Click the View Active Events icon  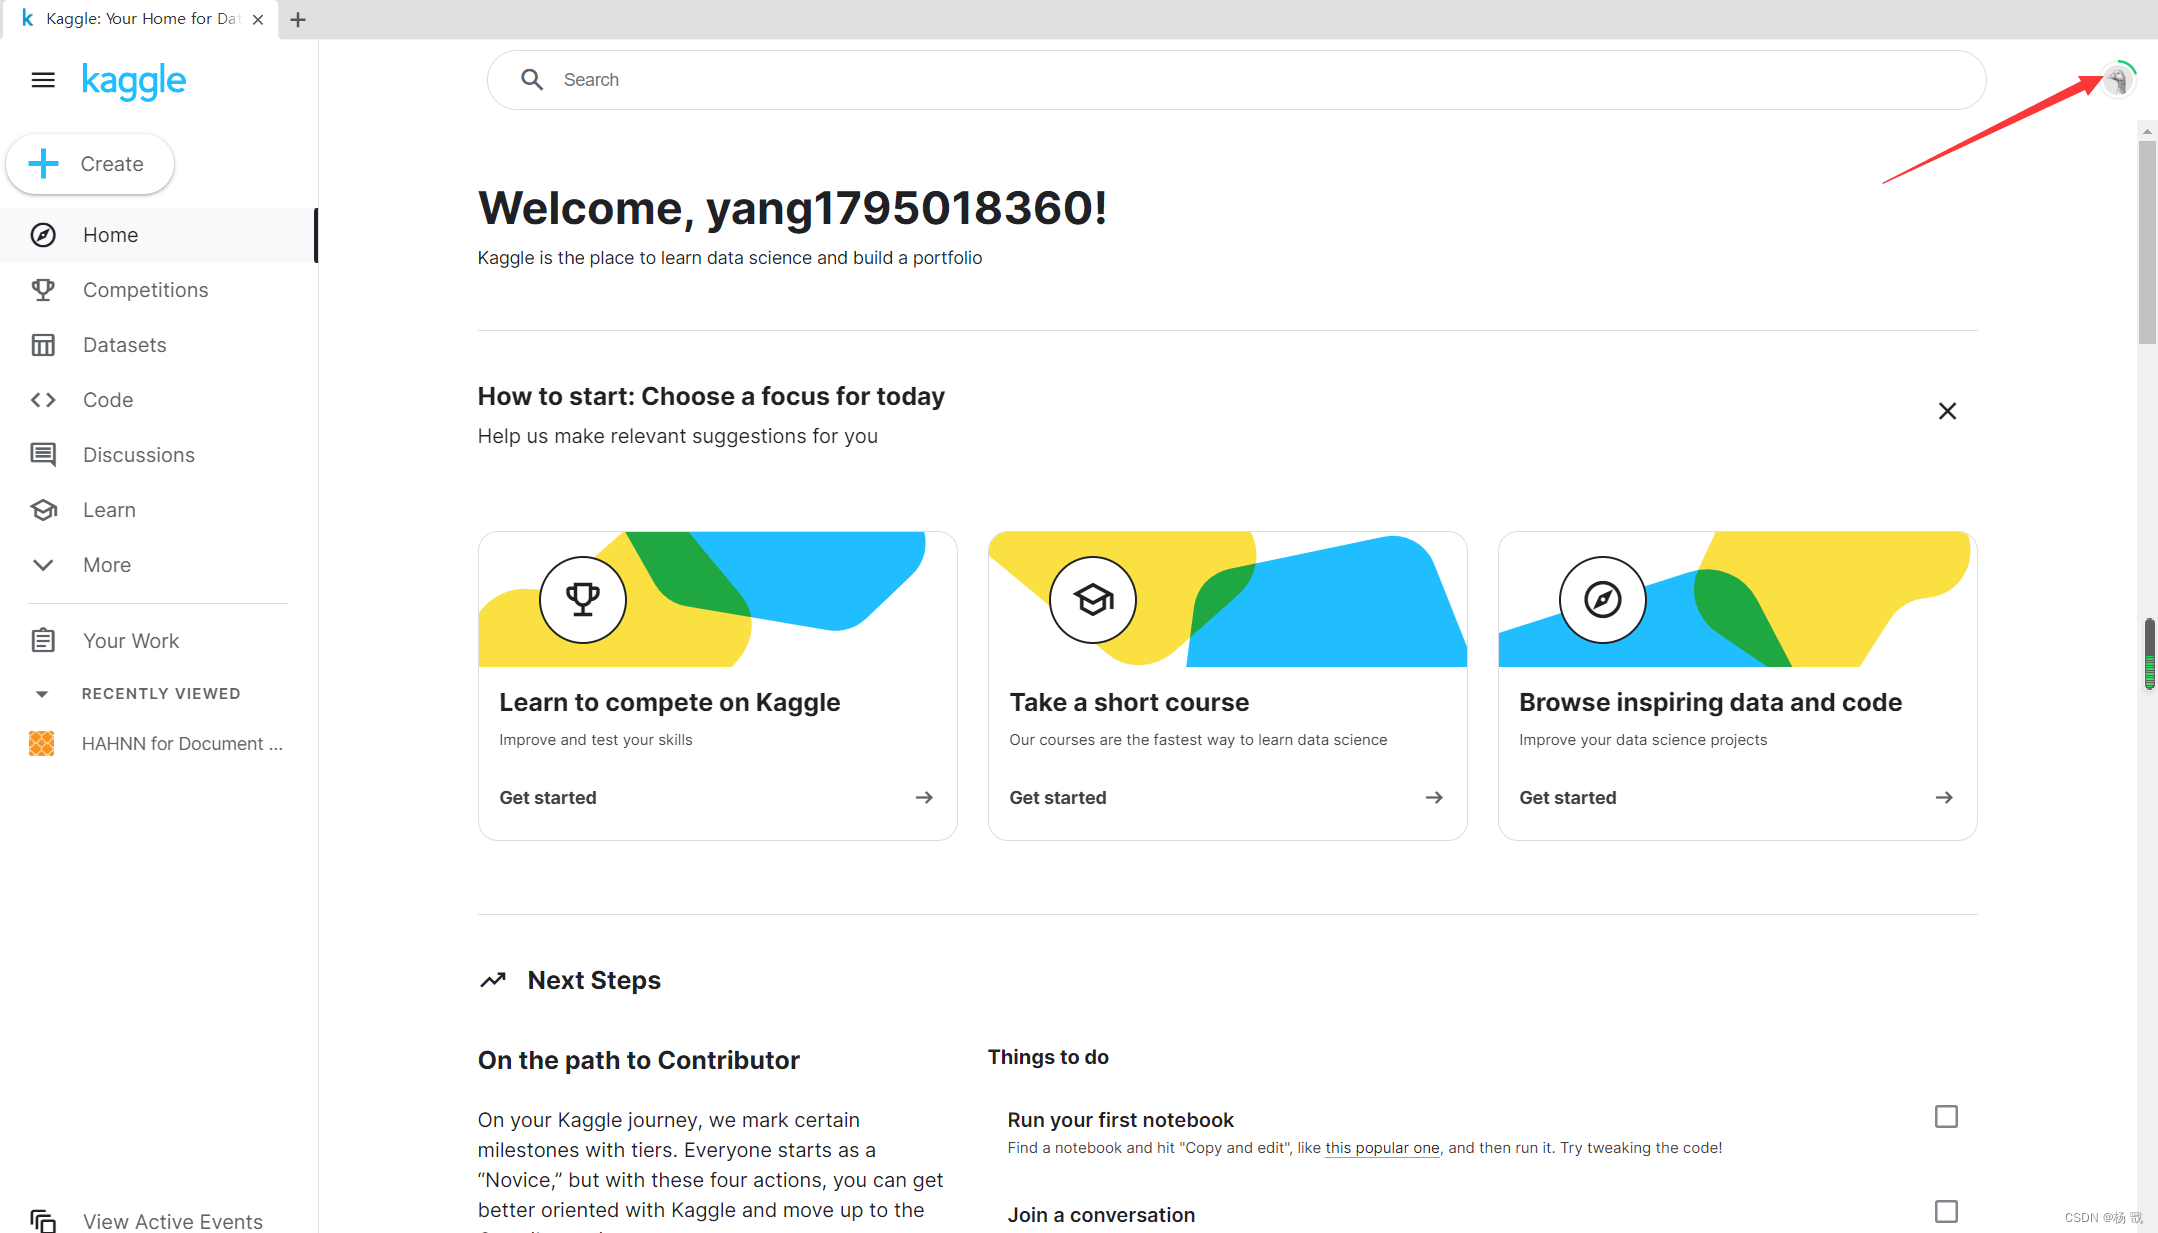tap(43, 1220)
